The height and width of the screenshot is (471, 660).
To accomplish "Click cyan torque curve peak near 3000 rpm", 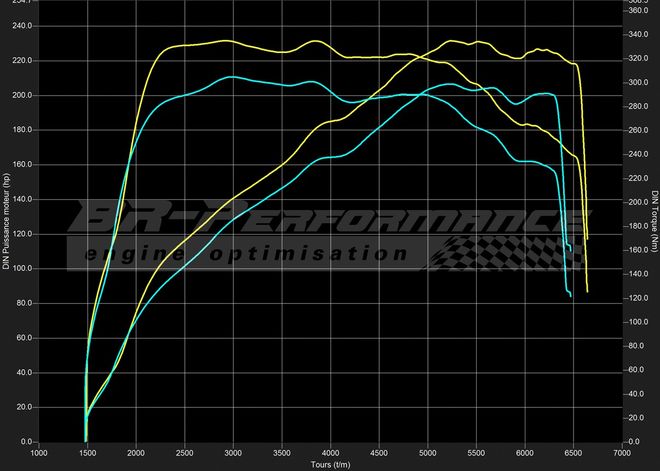I will 231,76.
